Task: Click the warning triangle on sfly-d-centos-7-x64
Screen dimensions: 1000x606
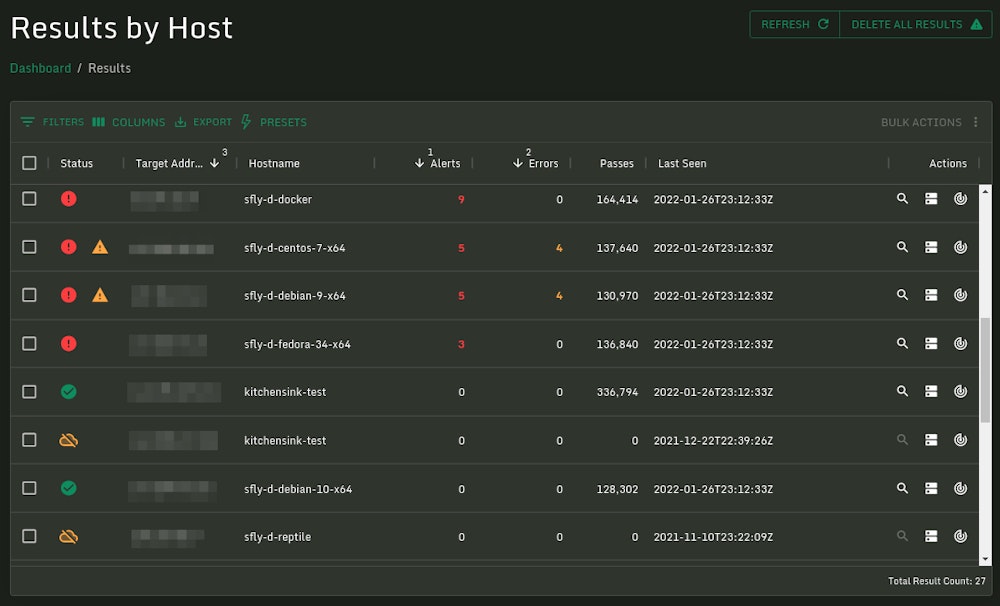Action: point(100,247)
